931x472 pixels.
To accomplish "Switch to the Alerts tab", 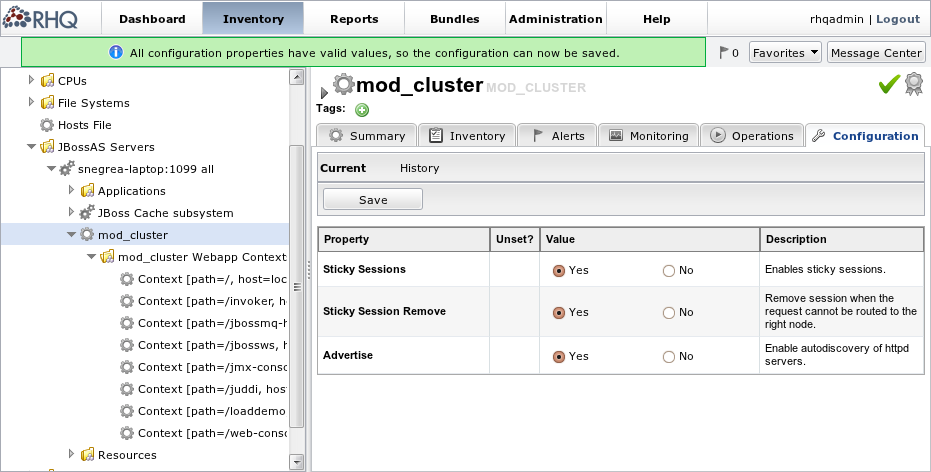I will [558, 135].
